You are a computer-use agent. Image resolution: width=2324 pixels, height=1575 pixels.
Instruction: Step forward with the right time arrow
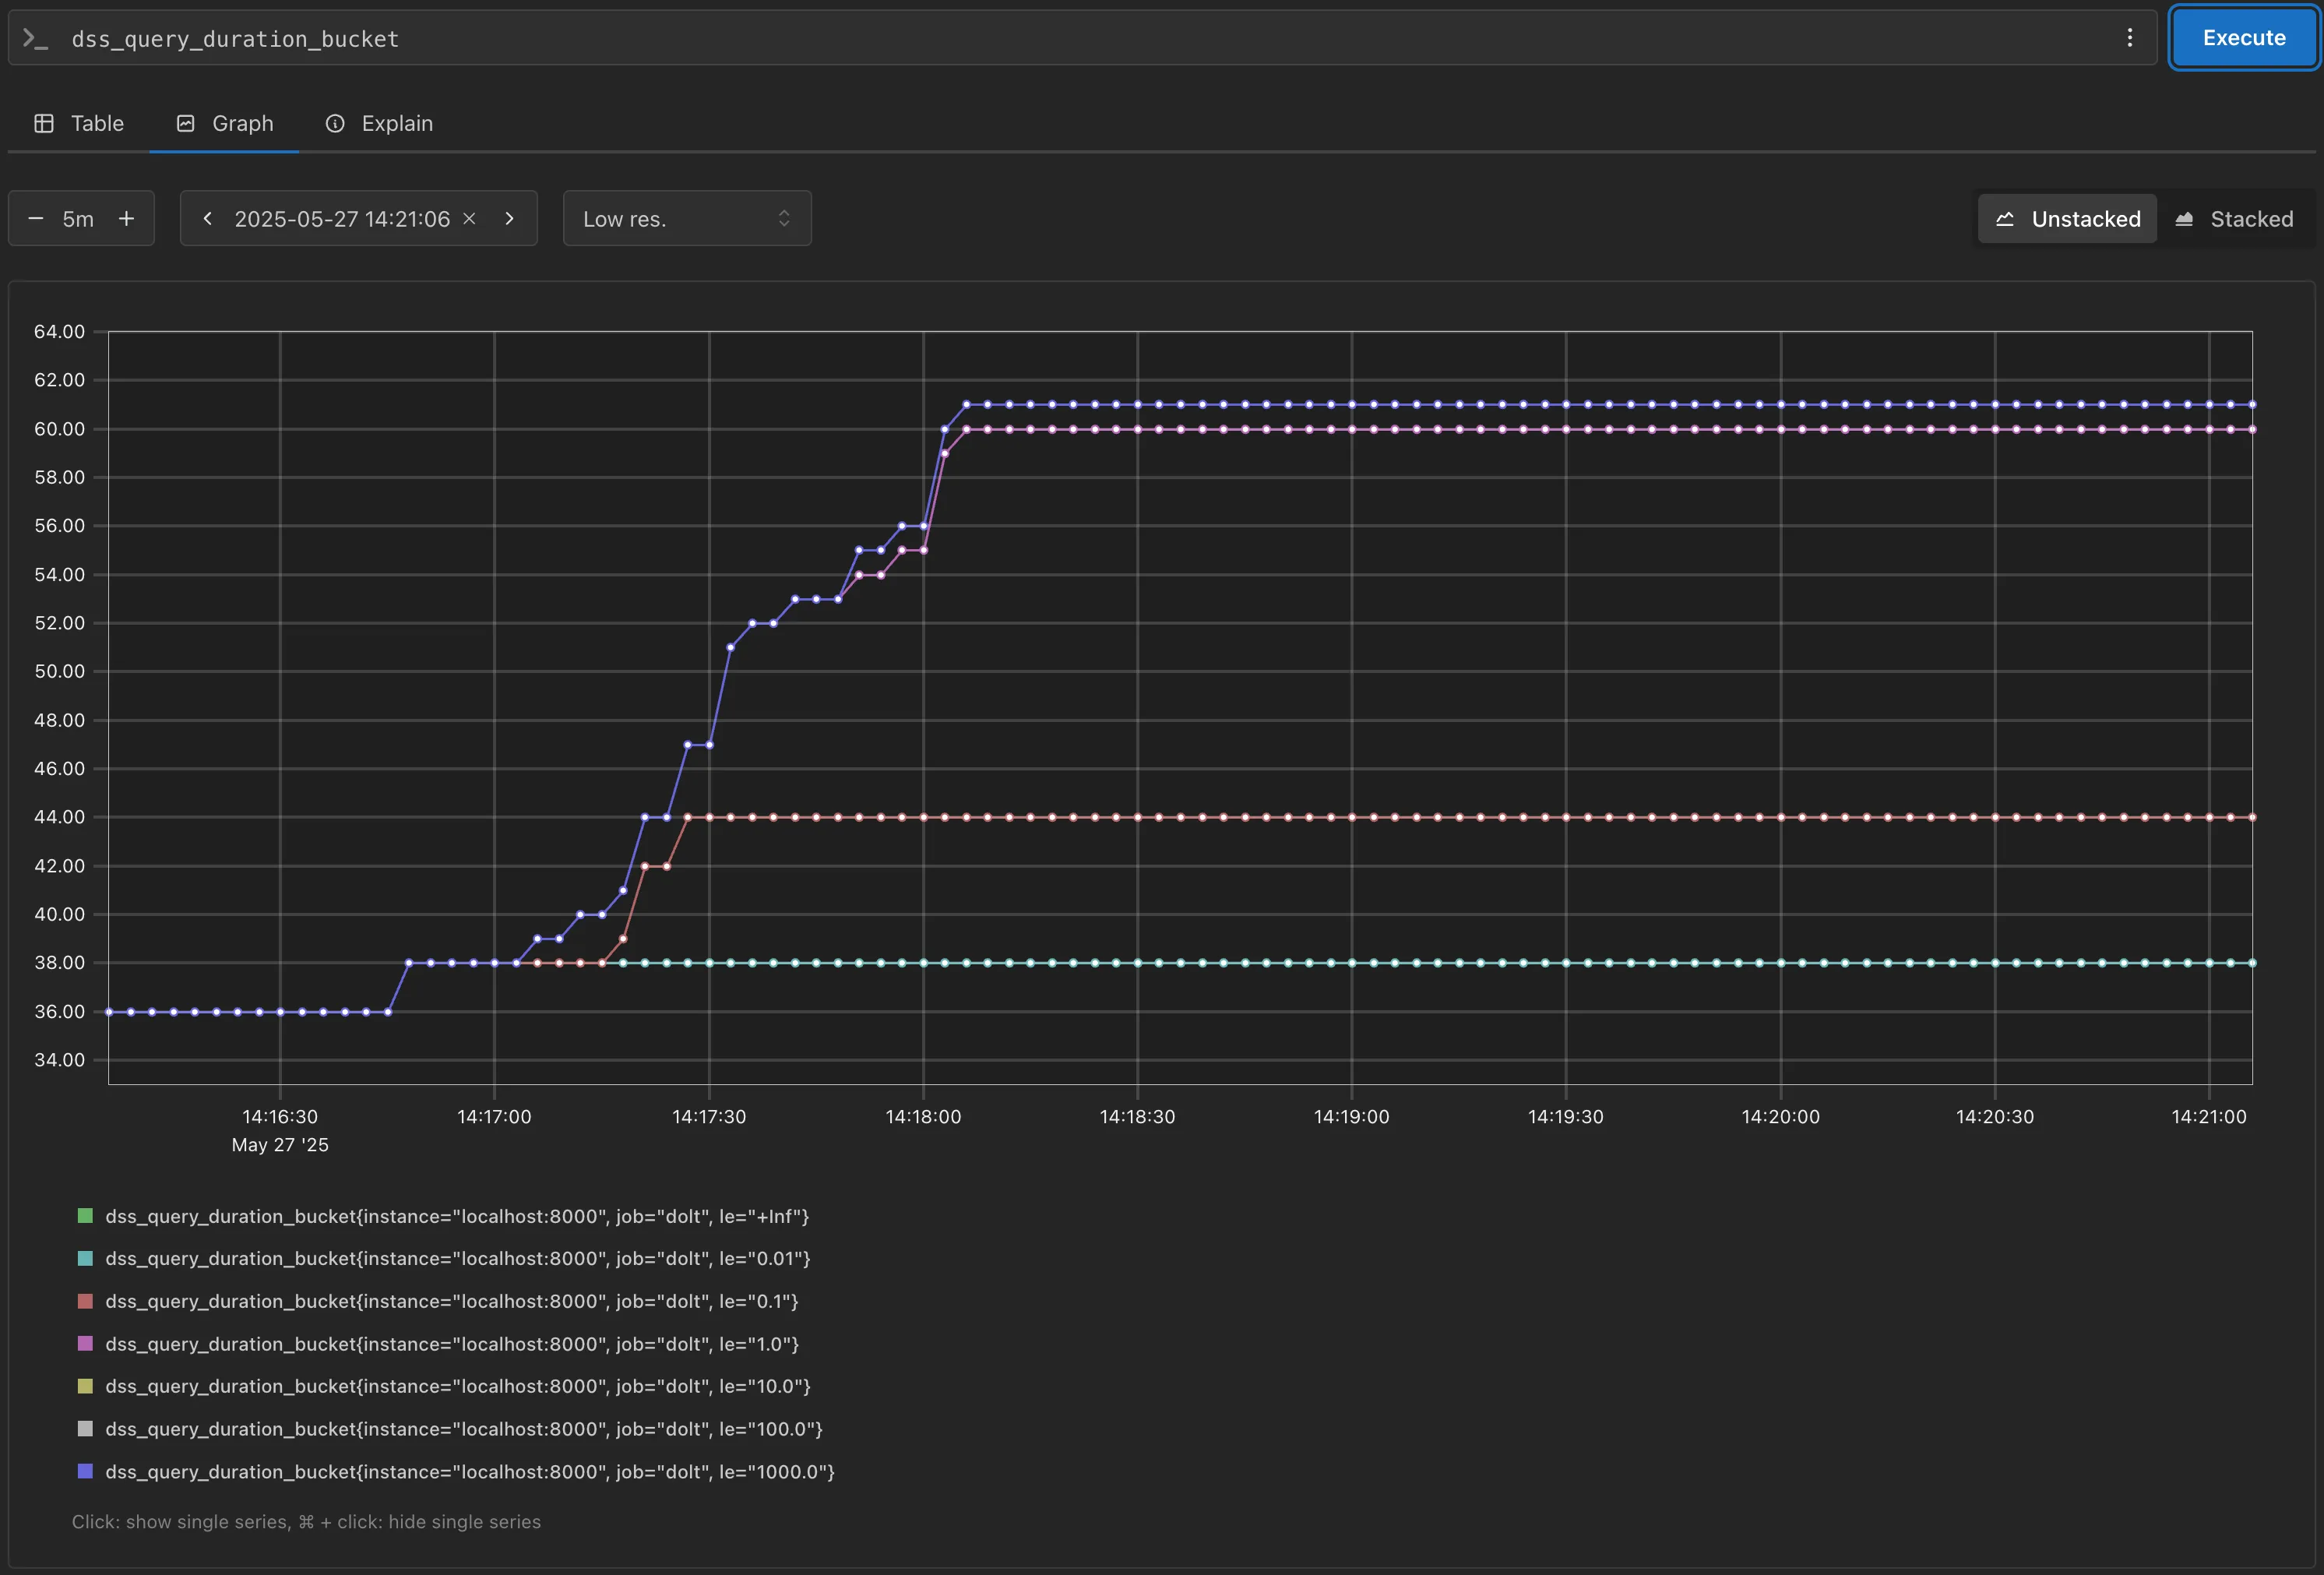[x=510, y=218]
